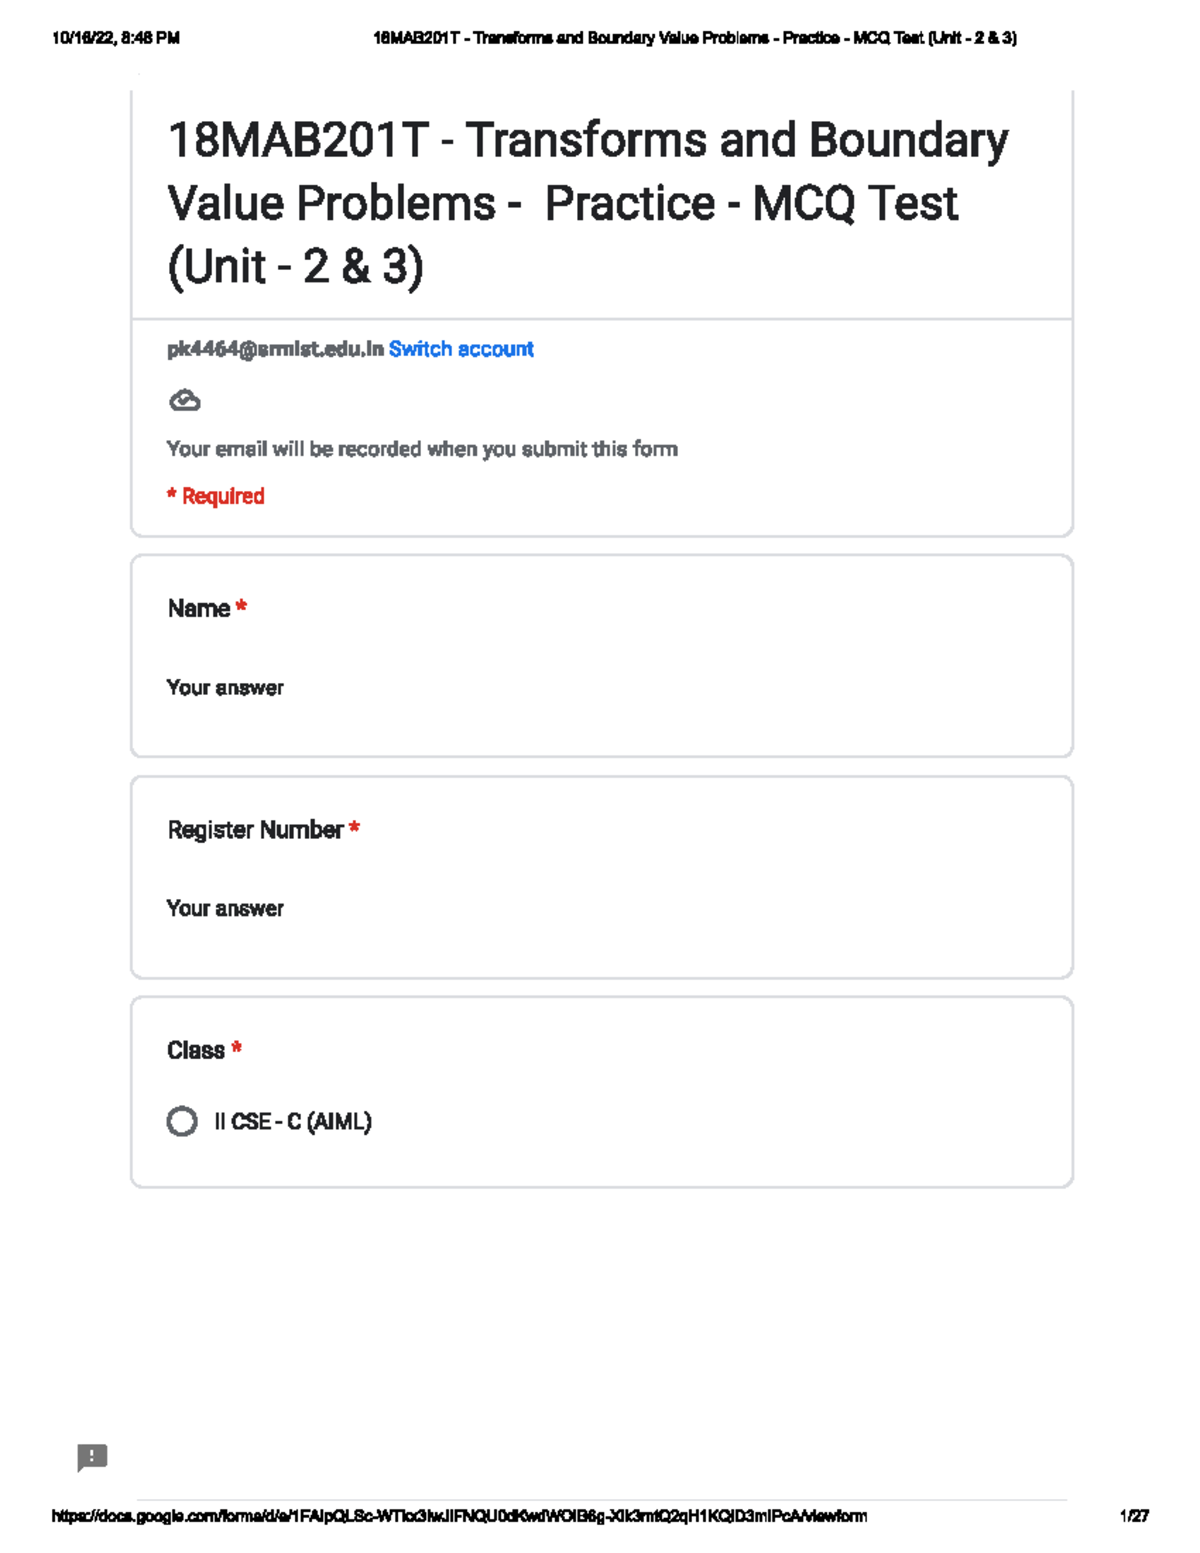
Task: Click the report problem feedback icon
Action: click(x=92, y=1457)
